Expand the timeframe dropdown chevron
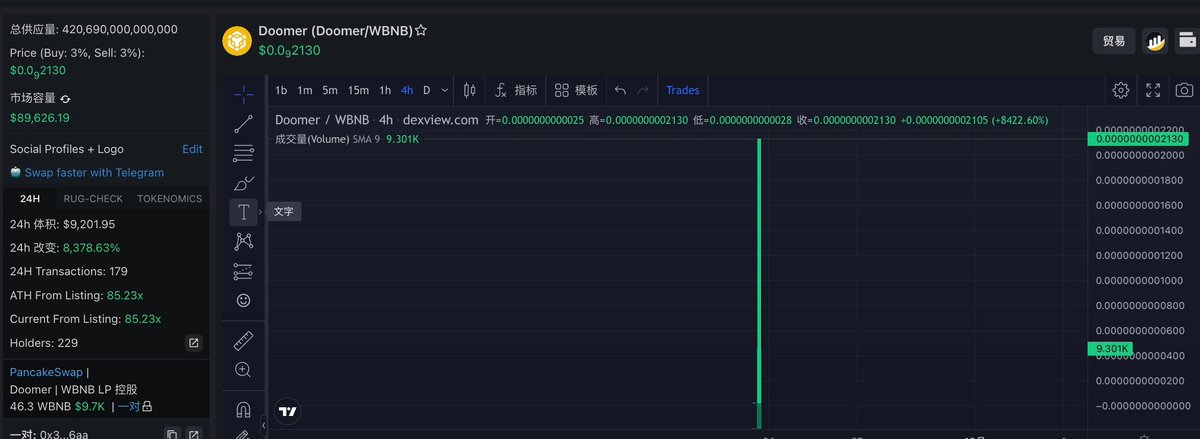 click(445, 90)
